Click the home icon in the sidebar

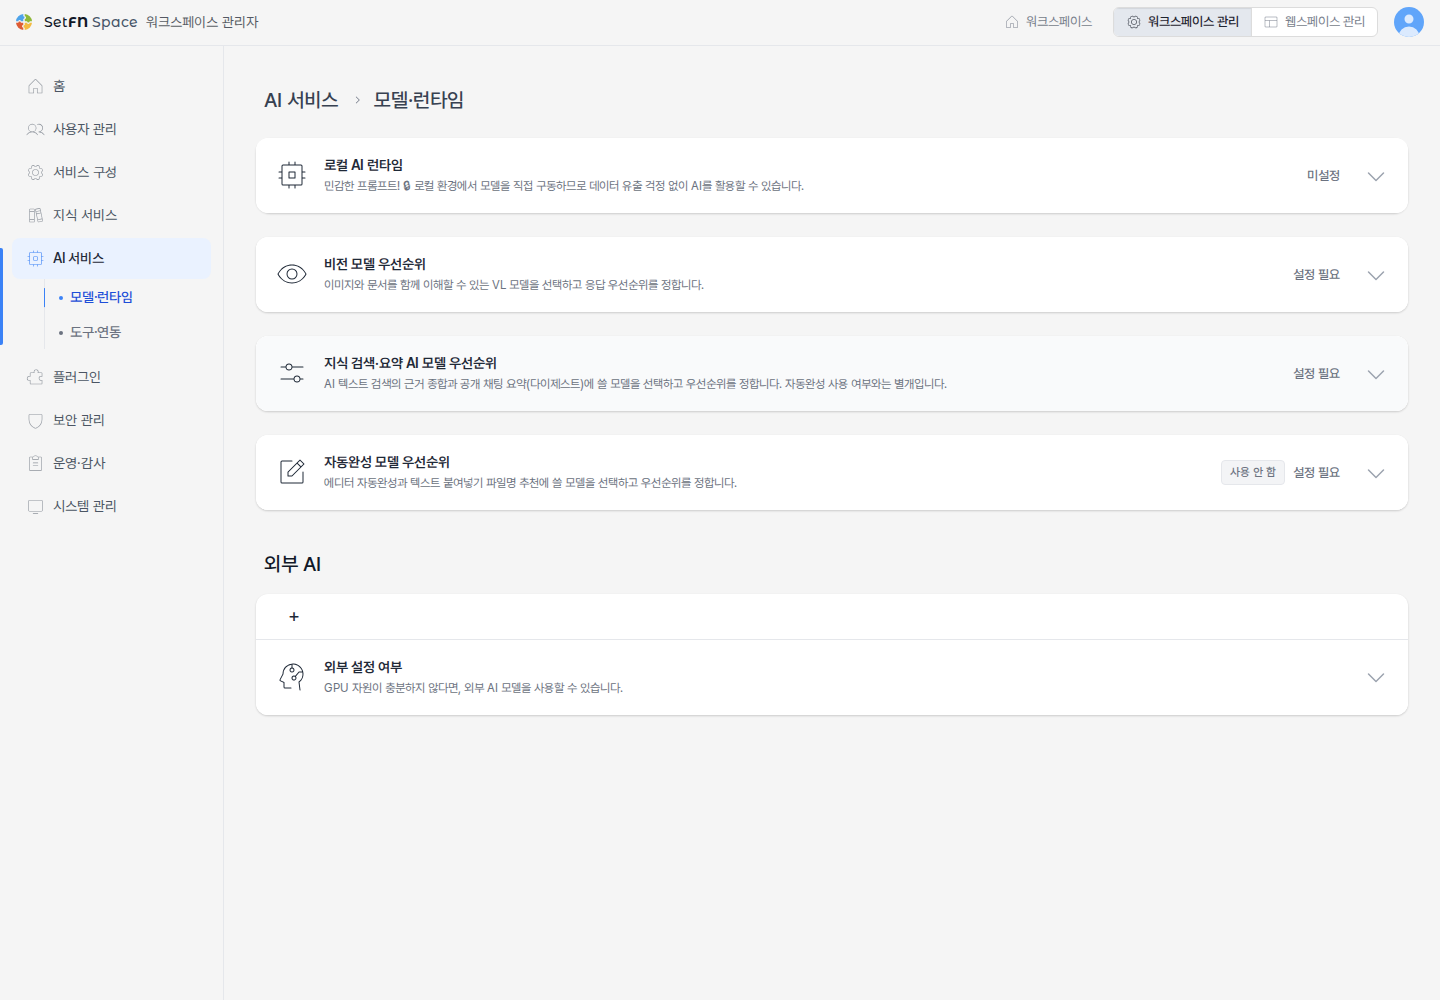click(35, 86)
